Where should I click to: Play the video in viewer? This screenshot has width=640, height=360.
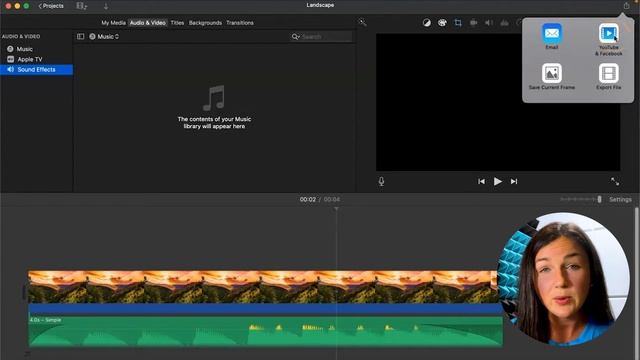coord(498,181)
